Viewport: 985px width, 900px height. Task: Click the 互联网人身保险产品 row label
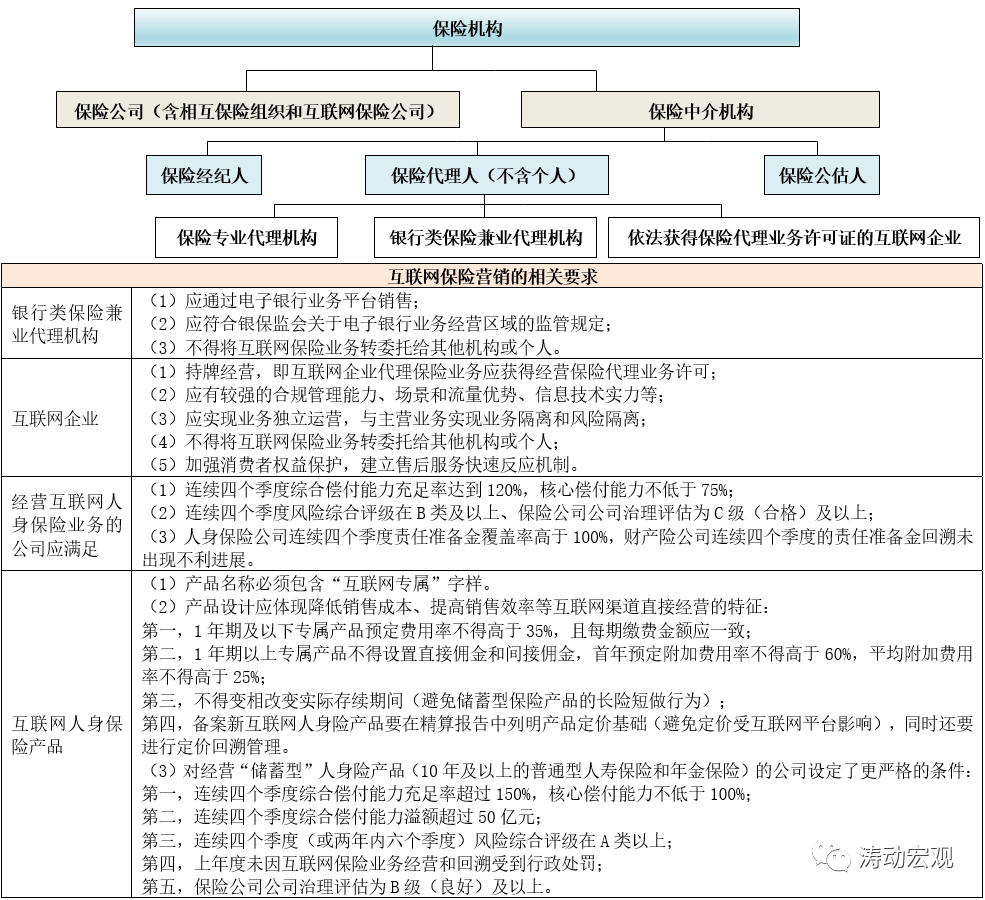67,733
